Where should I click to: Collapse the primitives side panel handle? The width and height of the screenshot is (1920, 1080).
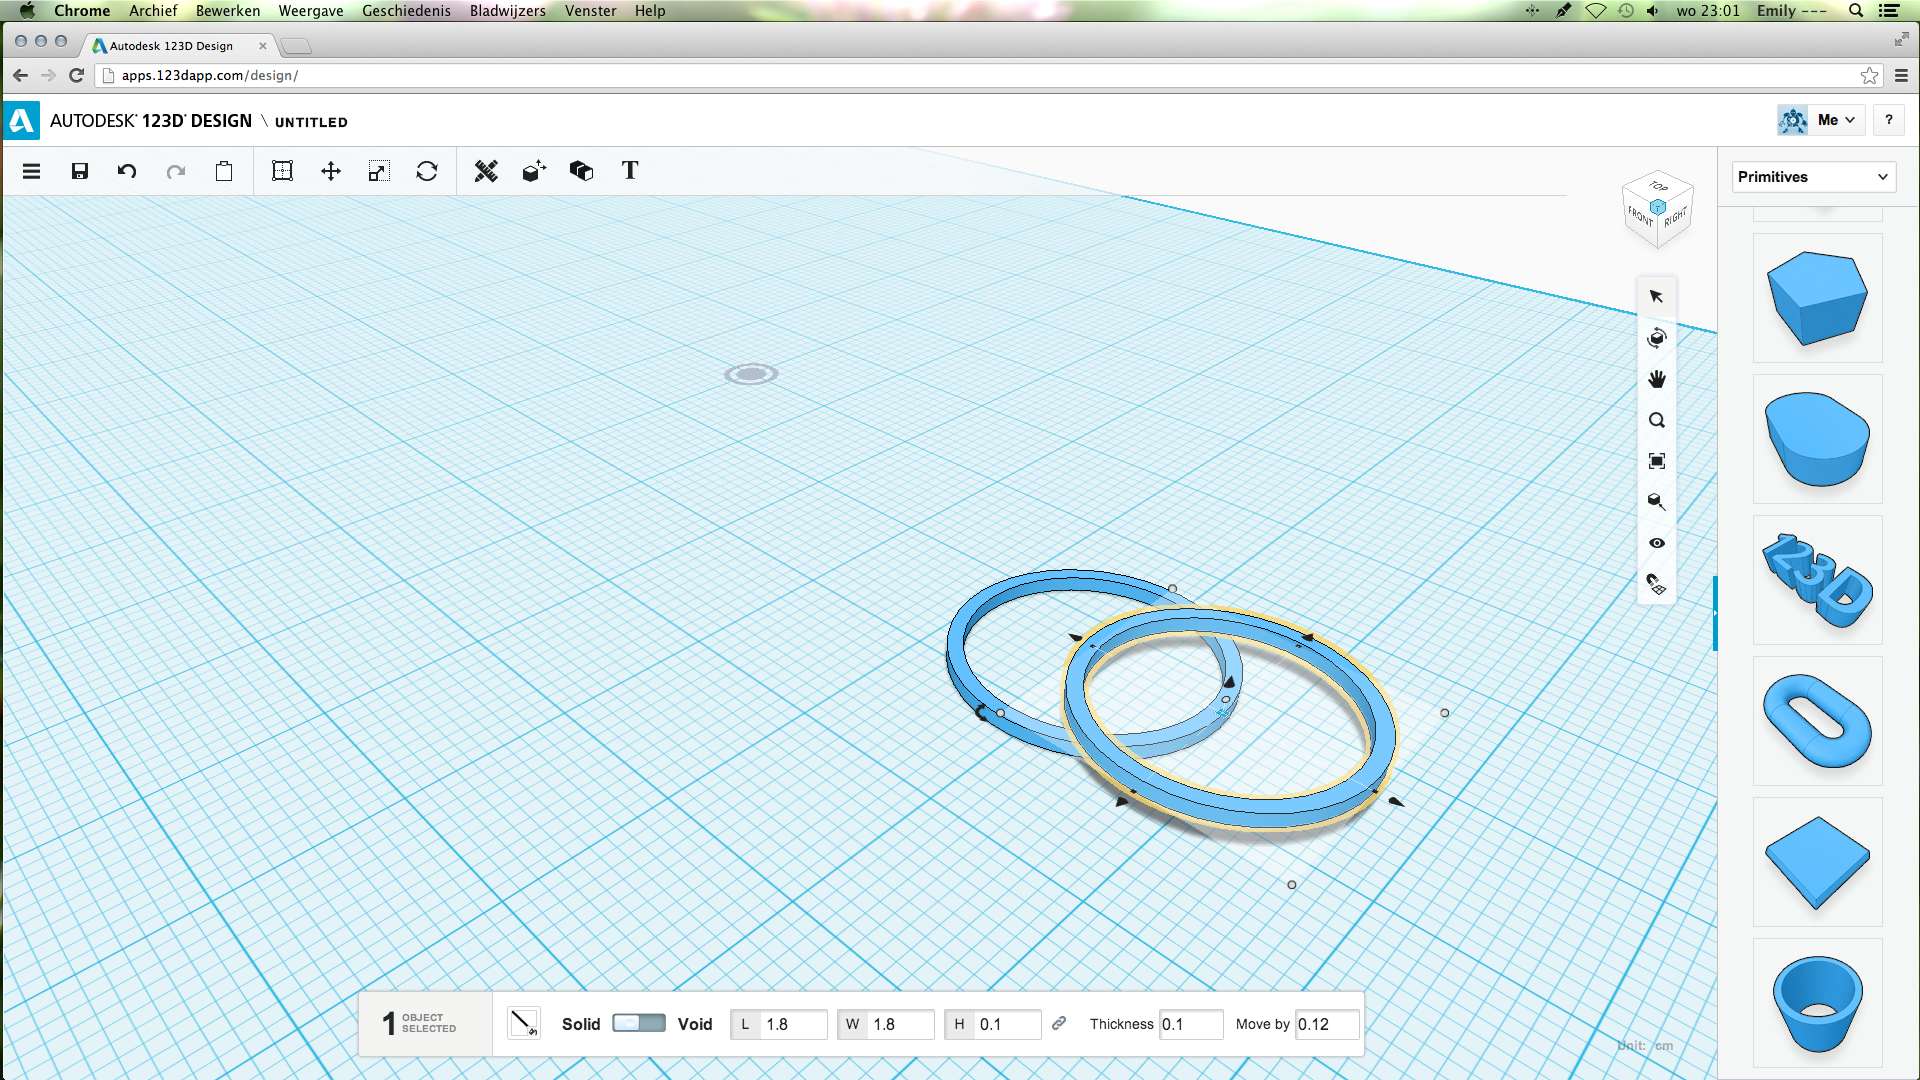1715,613
